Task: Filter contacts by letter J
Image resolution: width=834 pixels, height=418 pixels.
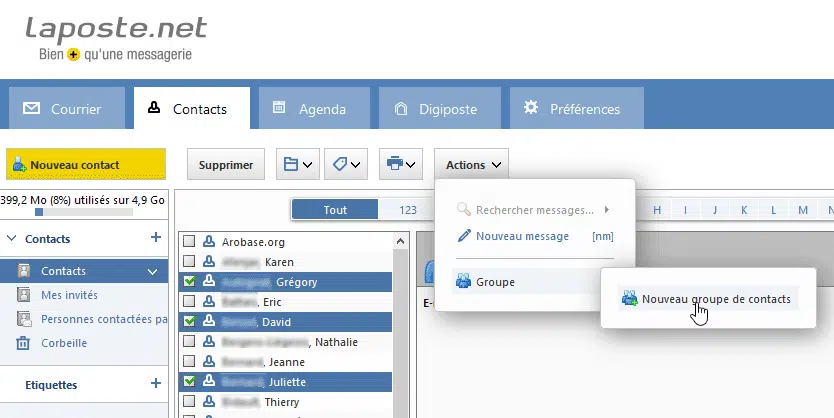Action: [x=715, y=210]
